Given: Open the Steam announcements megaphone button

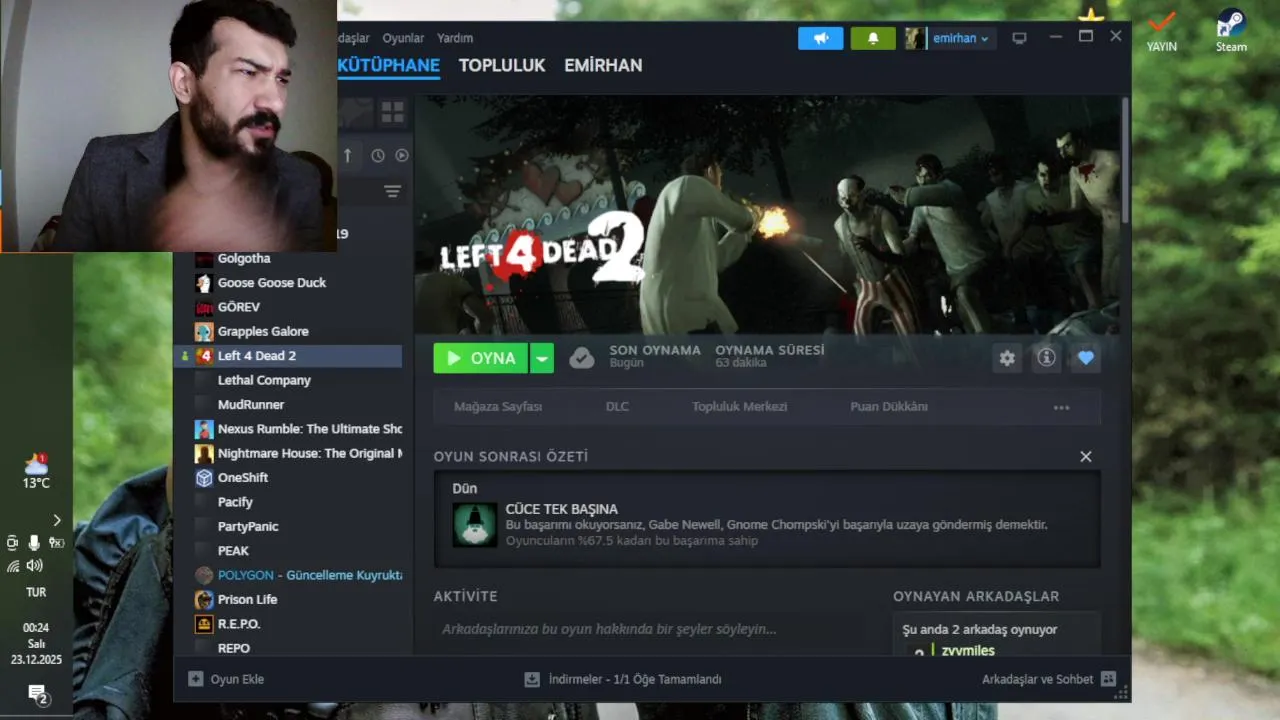Looking at the screenshot, I should [820, 38].
